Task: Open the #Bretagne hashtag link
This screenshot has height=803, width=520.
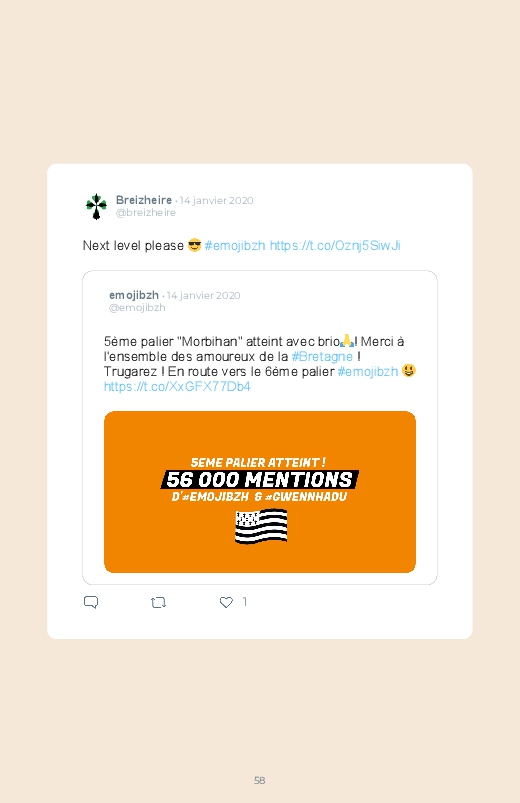Action: pos(322,356)
